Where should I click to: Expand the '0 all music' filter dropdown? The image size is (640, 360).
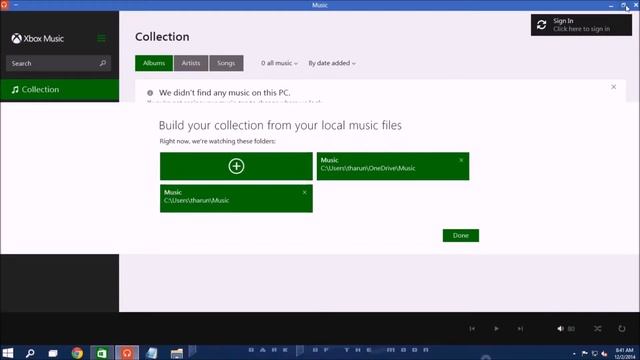point(279,63)
